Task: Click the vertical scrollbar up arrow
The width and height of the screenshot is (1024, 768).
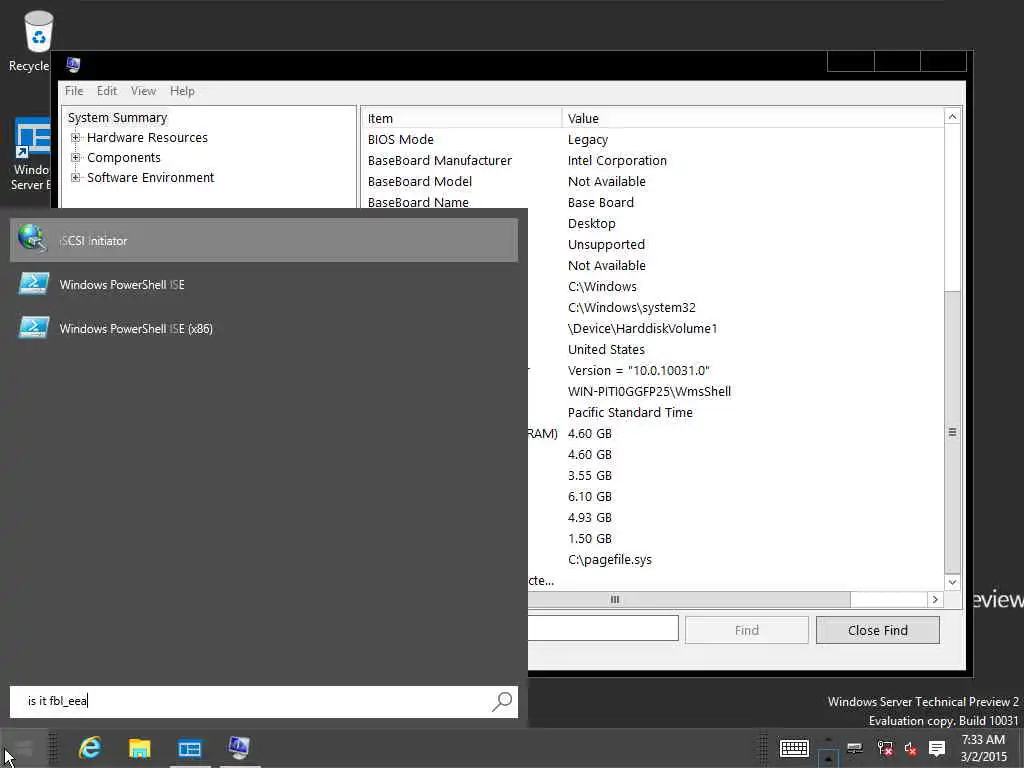Action: [x=952, y=117]
